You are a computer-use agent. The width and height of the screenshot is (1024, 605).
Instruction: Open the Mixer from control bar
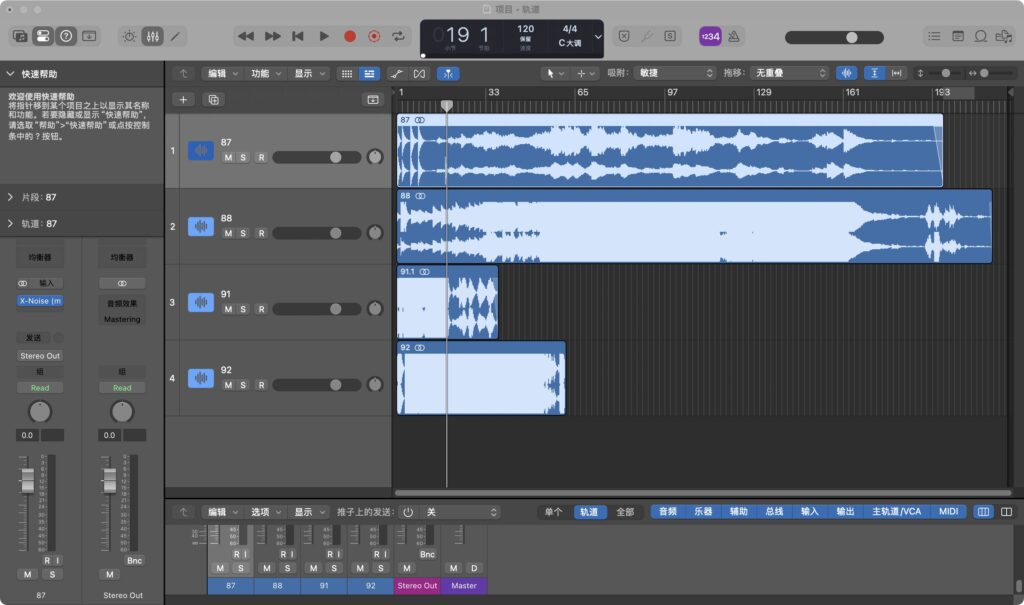[x=153, y=36]
